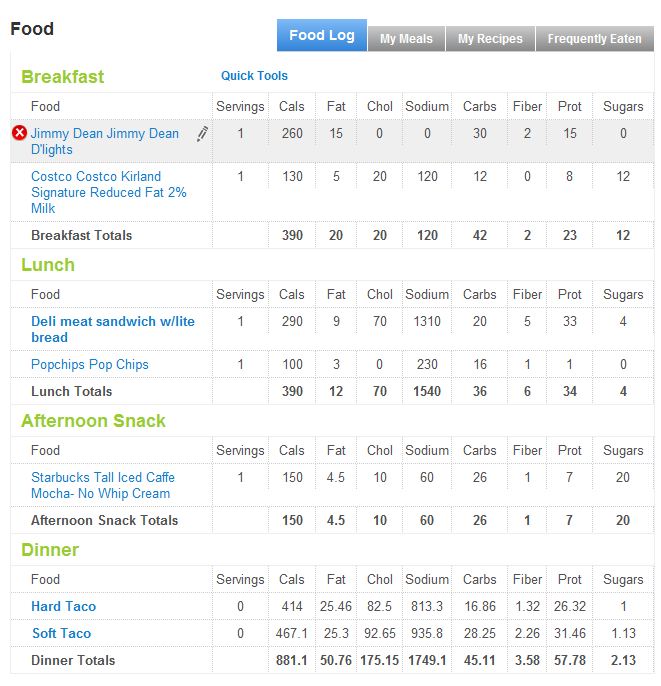Click the Lunch section heading
The height and width of the screenshot is (686, 661).
click(x=48, y=265)
